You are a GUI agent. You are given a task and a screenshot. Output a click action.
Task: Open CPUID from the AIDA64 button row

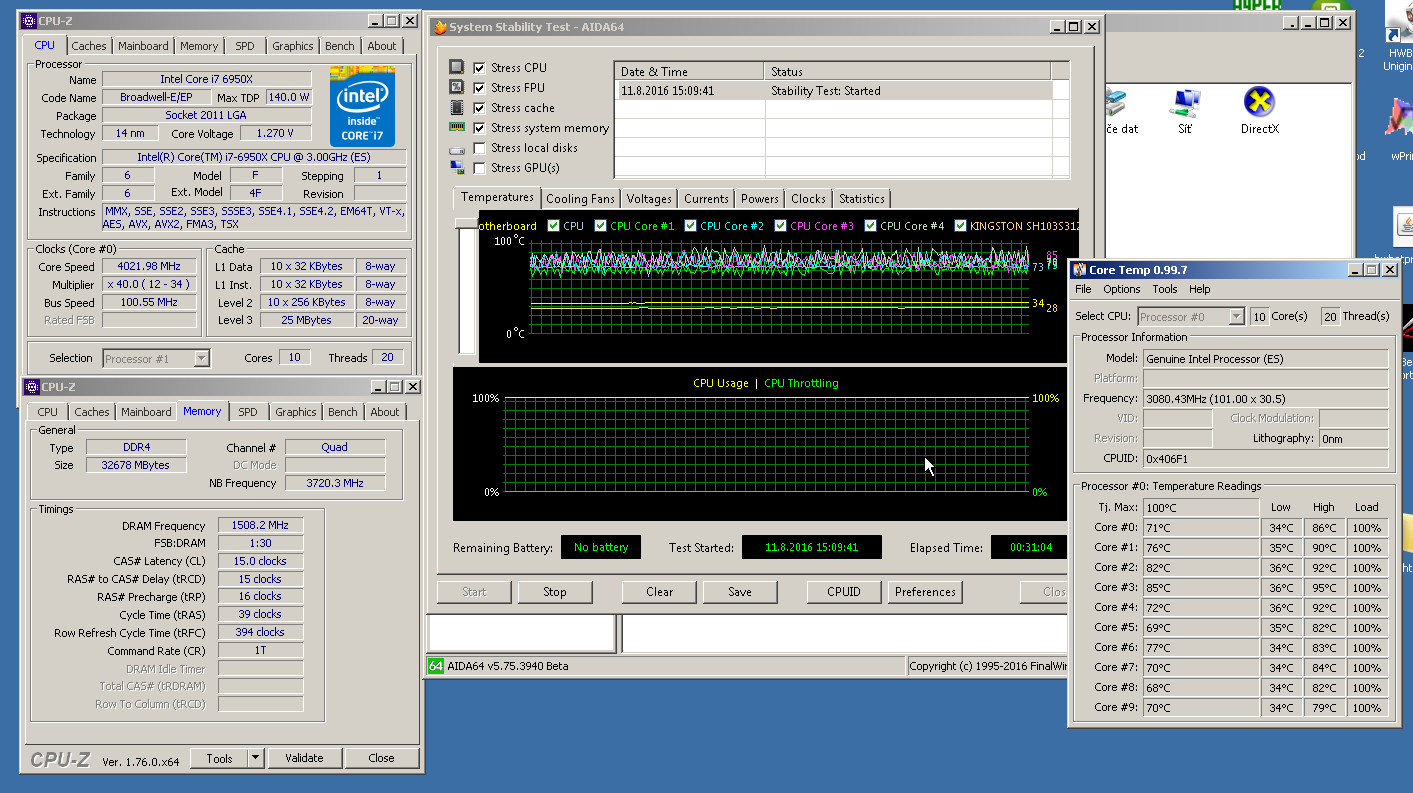click(844, 592)
